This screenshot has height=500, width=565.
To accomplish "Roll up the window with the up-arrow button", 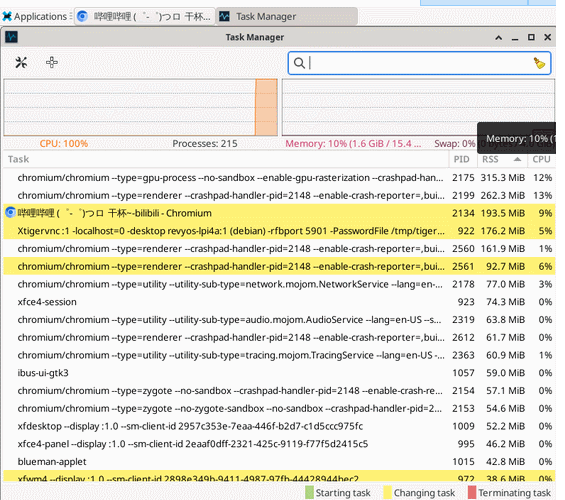I will point(499,37).
